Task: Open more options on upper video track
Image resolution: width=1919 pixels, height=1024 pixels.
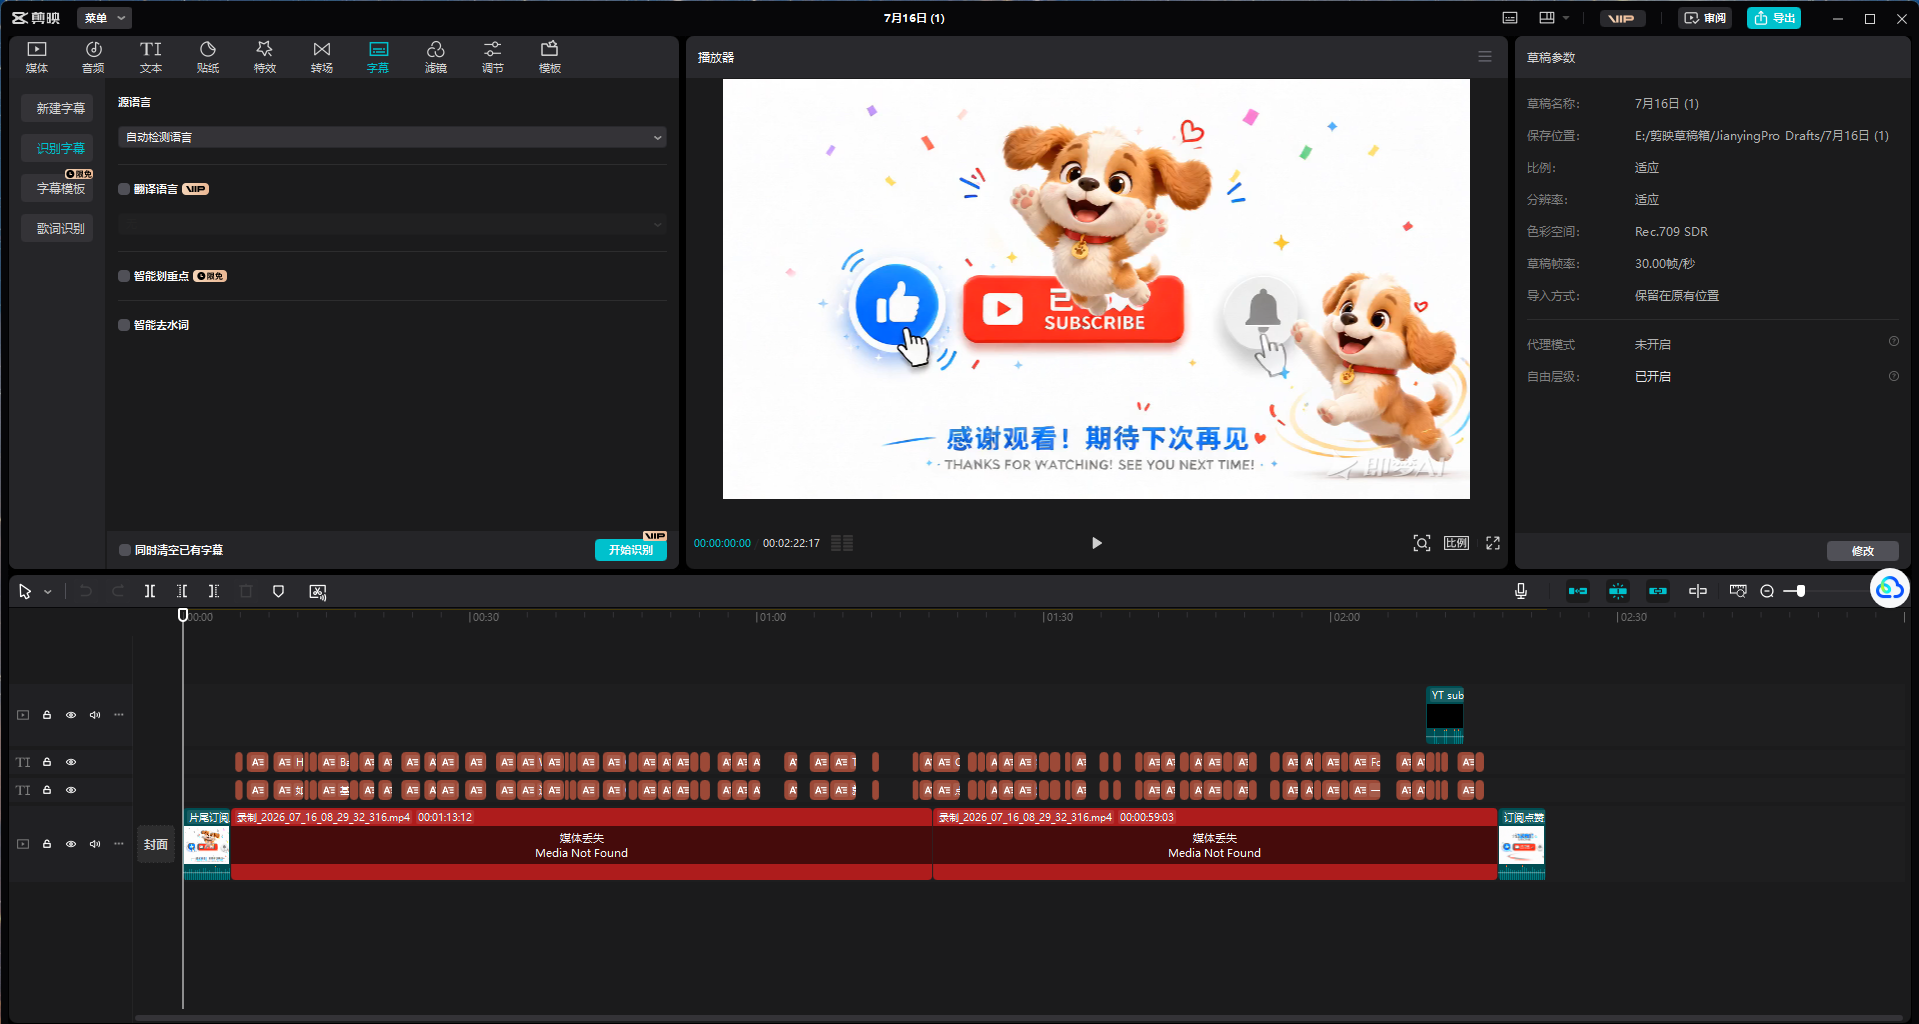Action: [119, 715]
